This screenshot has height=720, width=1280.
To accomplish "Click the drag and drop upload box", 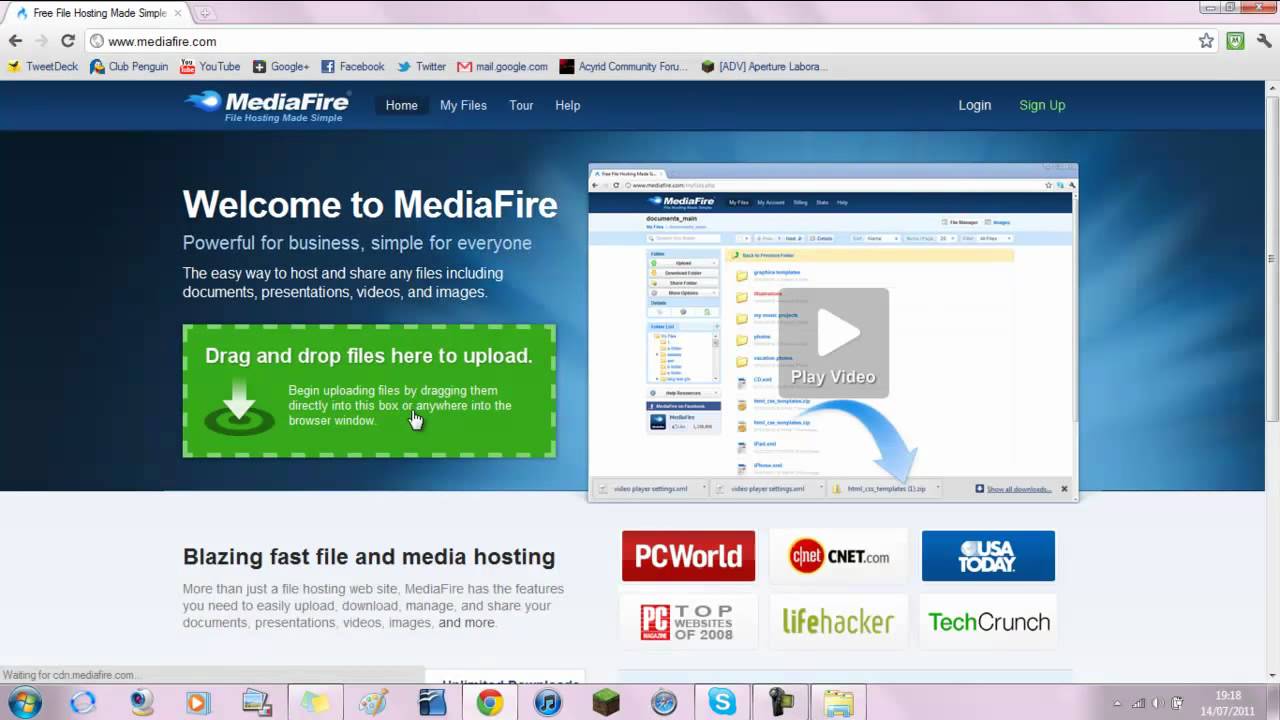I will click(x=369, y=391).
